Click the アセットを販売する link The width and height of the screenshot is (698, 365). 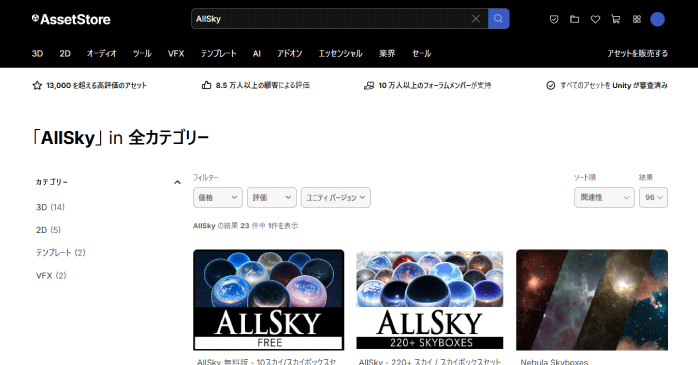click(x=637, y=53)
